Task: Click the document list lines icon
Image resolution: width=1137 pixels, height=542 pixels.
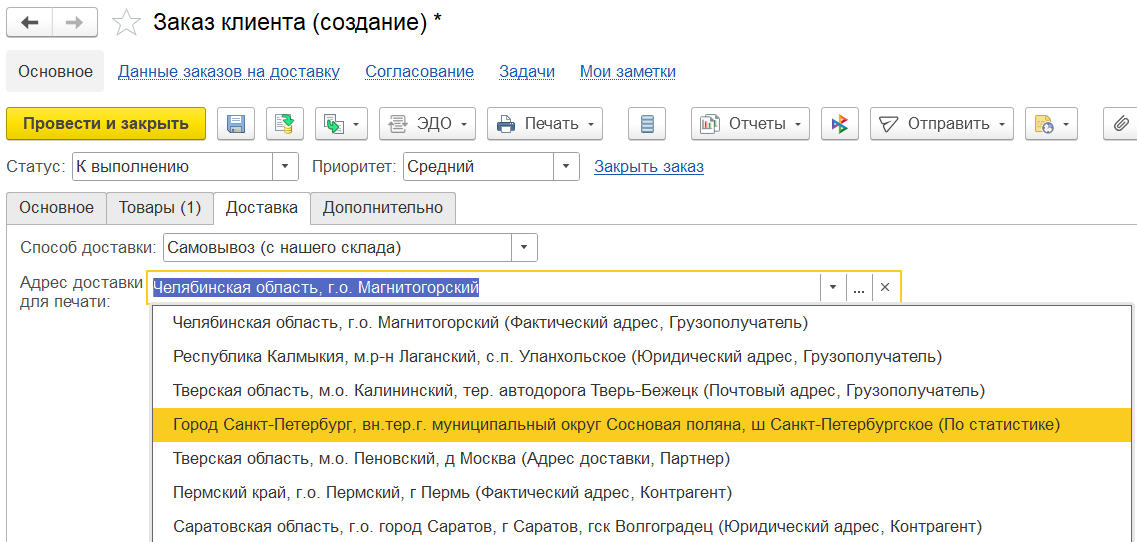Action: click(647, 124)
